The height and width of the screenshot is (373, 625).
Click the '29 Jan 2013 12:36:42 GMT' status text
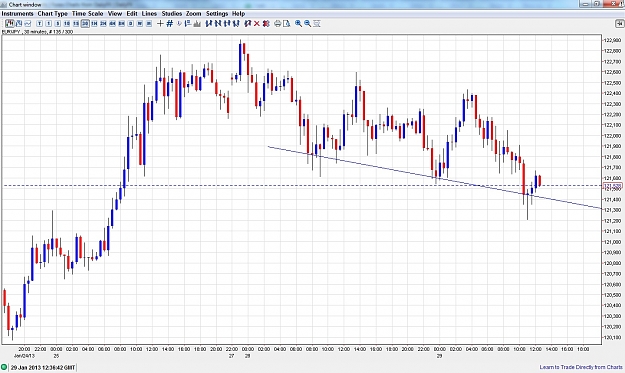click(43, 367)
